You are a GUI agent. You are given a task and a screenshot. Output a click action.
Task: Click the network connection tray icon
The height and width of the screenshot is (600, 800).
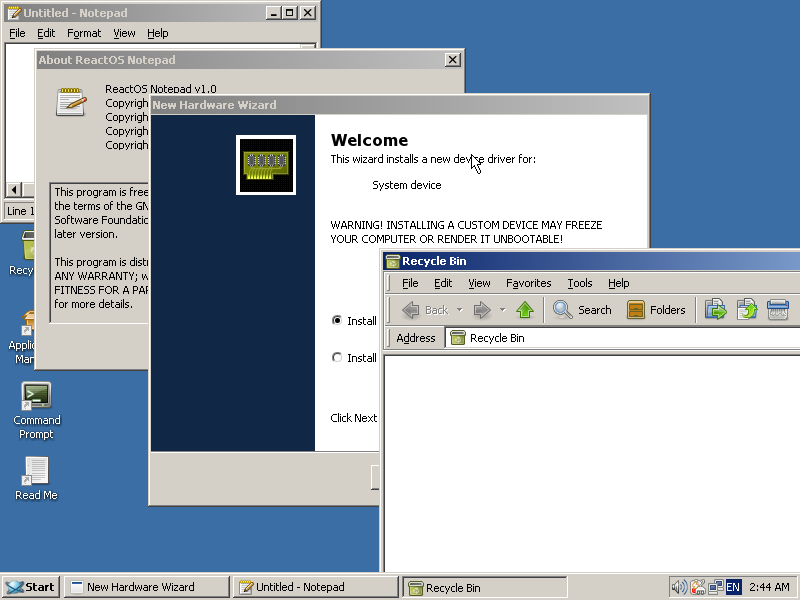(x=715, y=587)
